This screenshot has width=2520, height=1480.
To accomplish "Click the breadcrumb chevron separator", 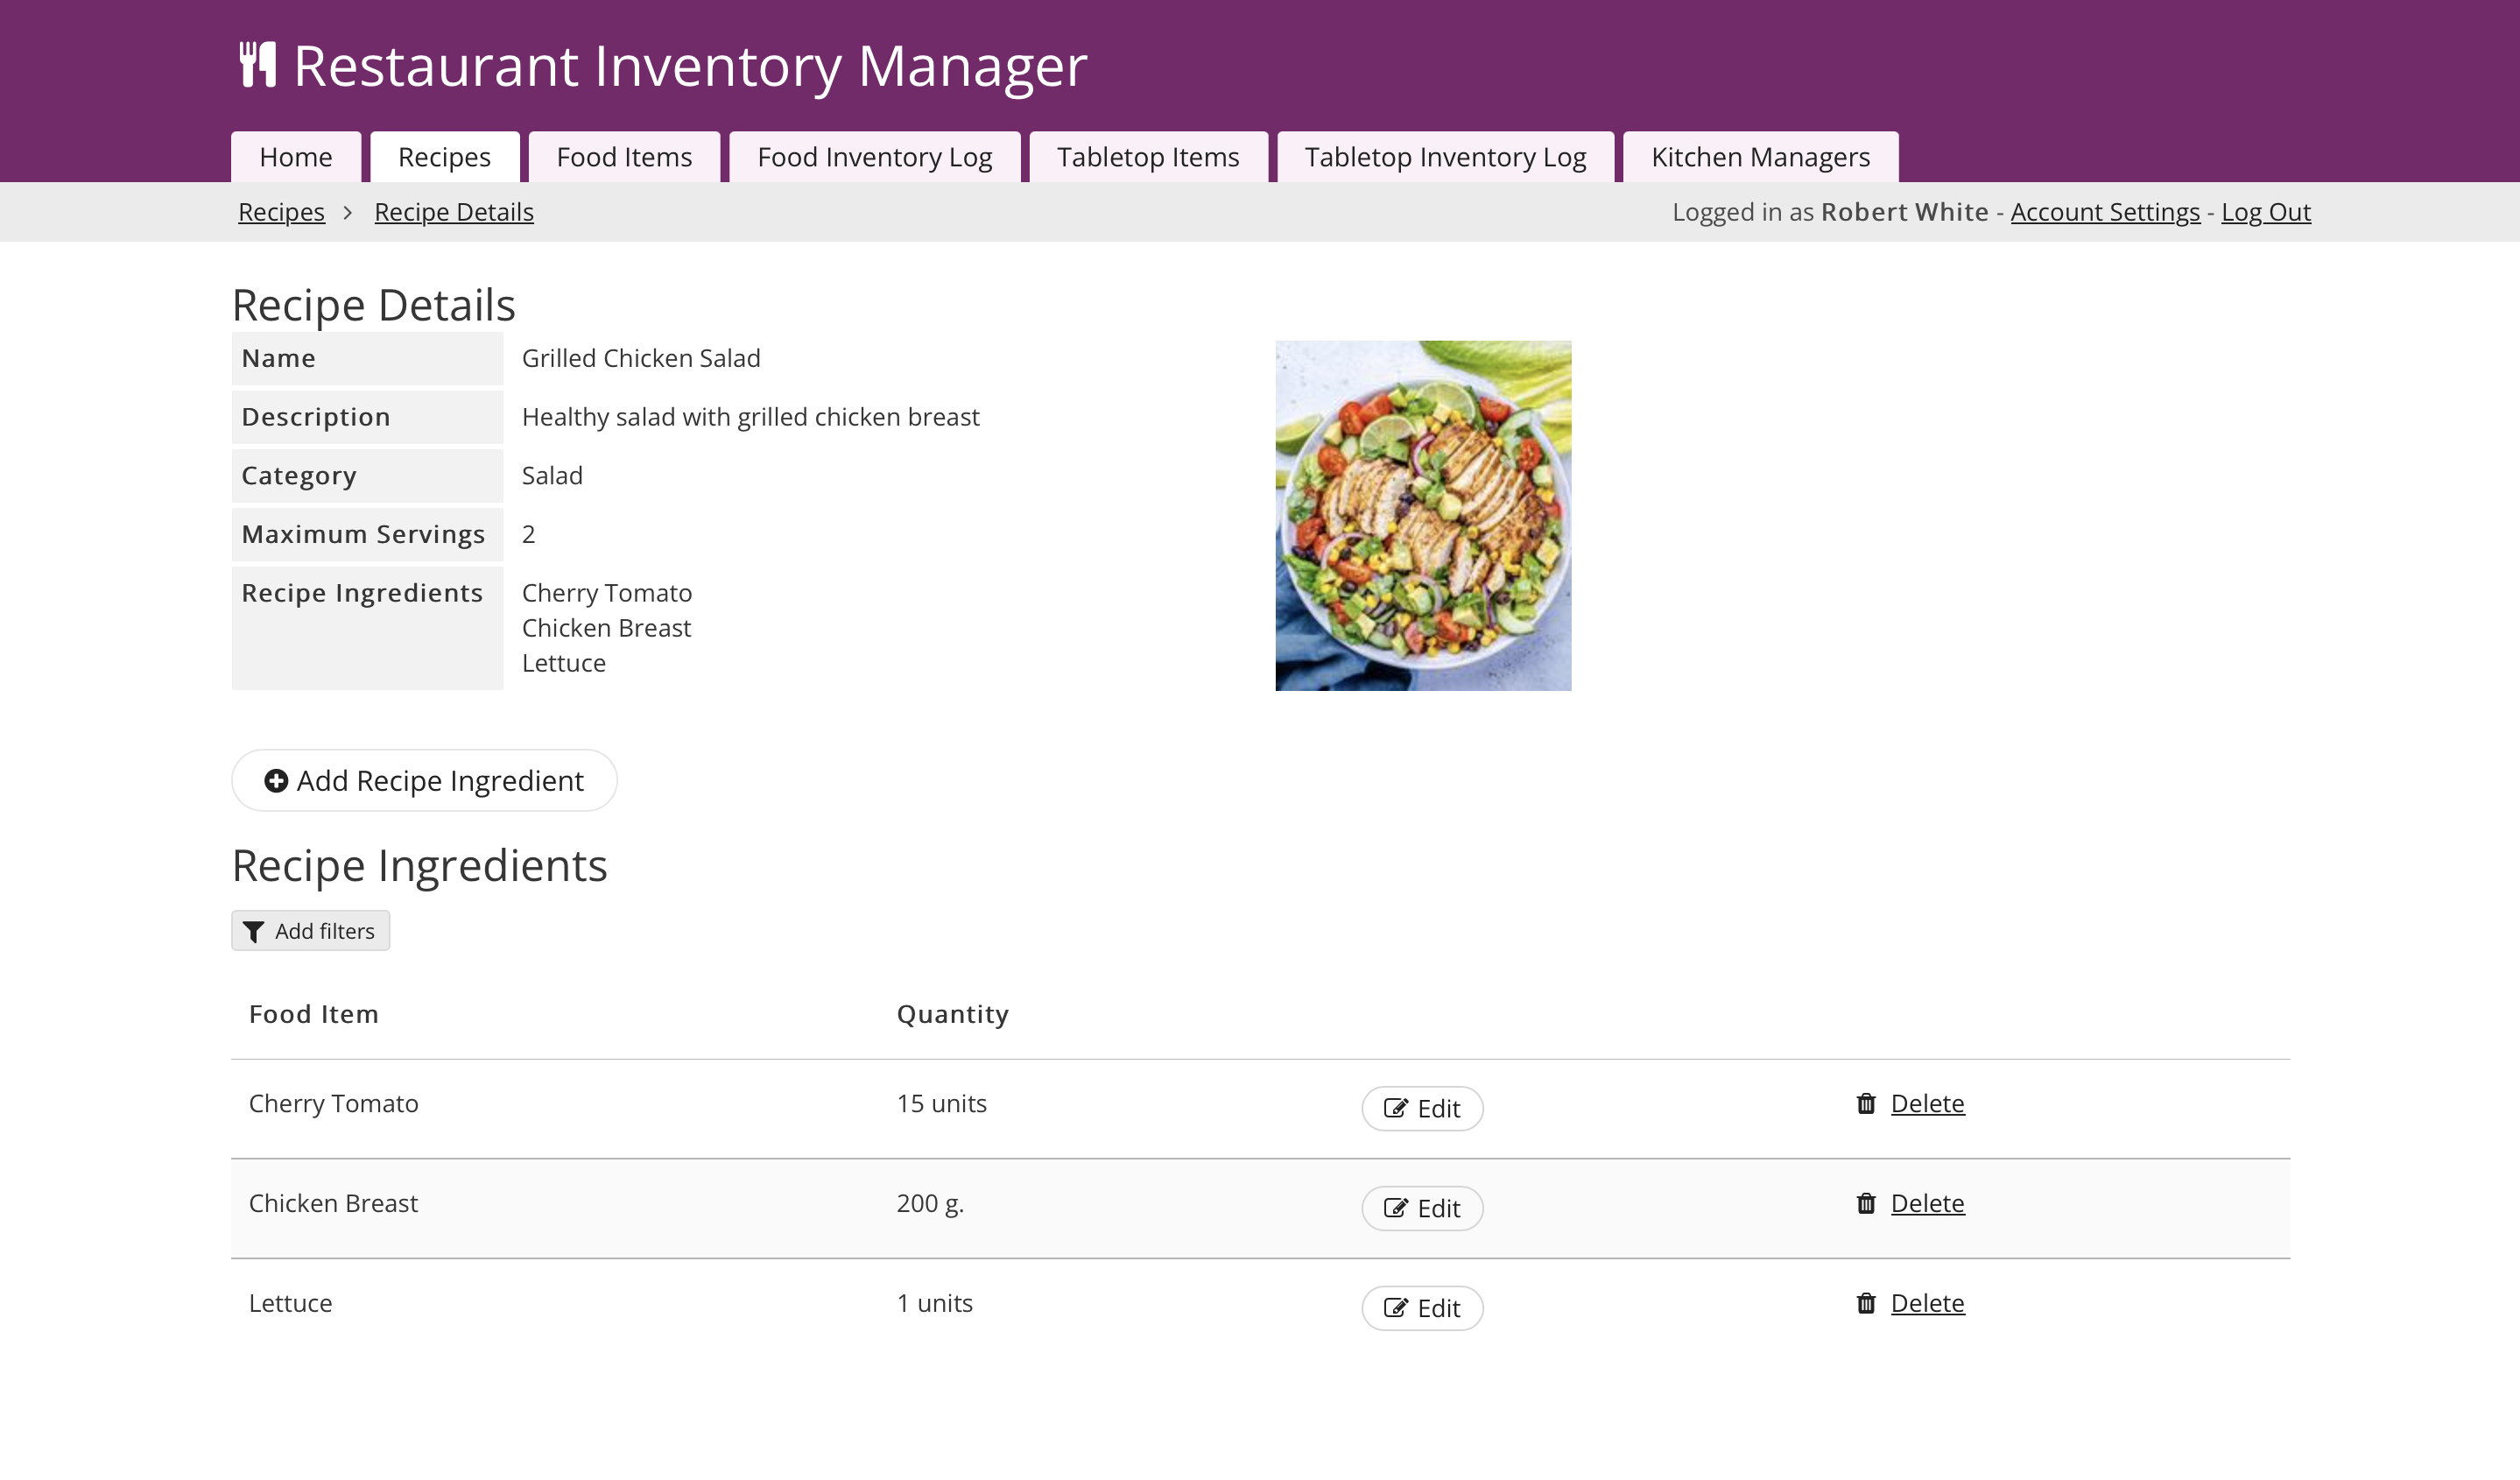I will coord(348,213).
